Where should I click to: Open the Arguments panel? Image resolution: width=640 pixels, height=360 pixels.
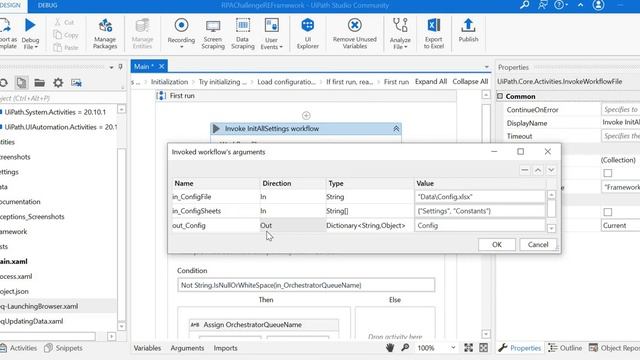[187, 348]
